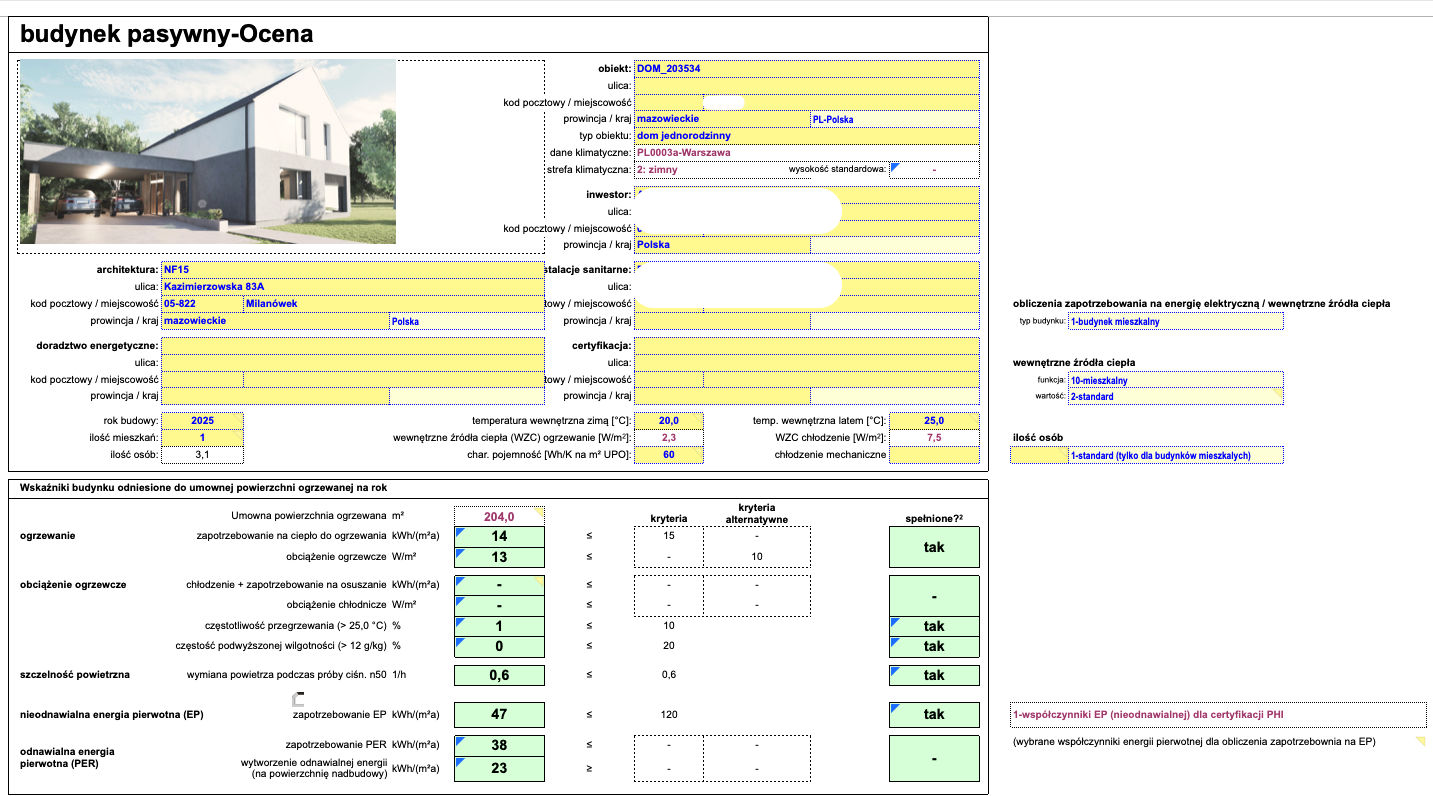Viewport: 1433px width, 796px height.
Task: Open dane klimatyczne selection PL0003a-Warszawa
Action: [806, 153]
